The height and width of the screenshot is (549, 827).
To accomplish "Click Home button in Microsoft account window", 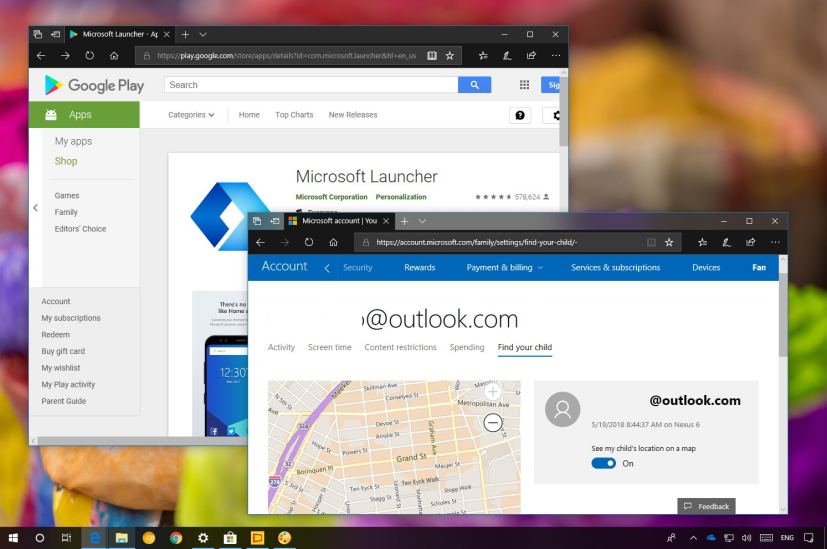I will 333,242.
